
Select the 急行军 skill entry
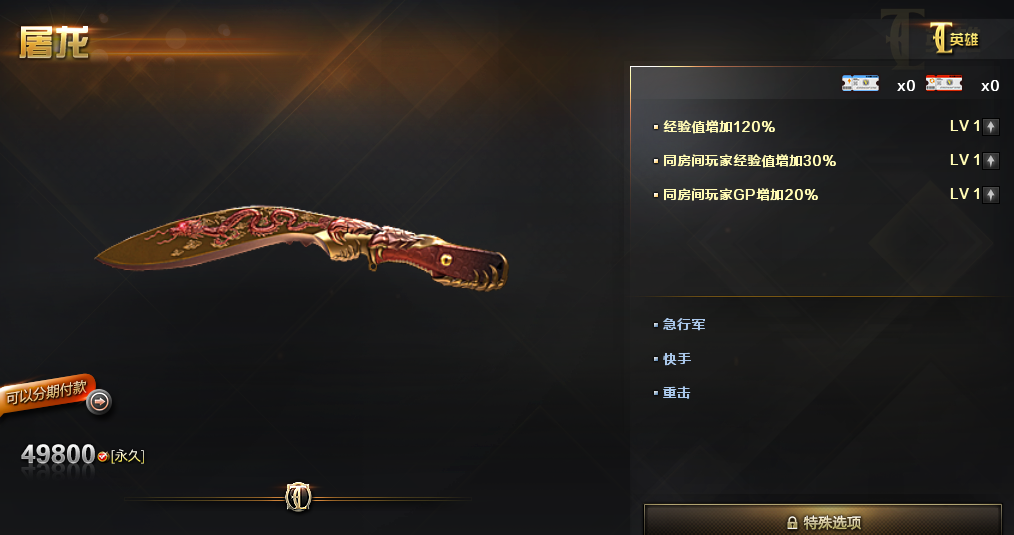tap(684, 325)
